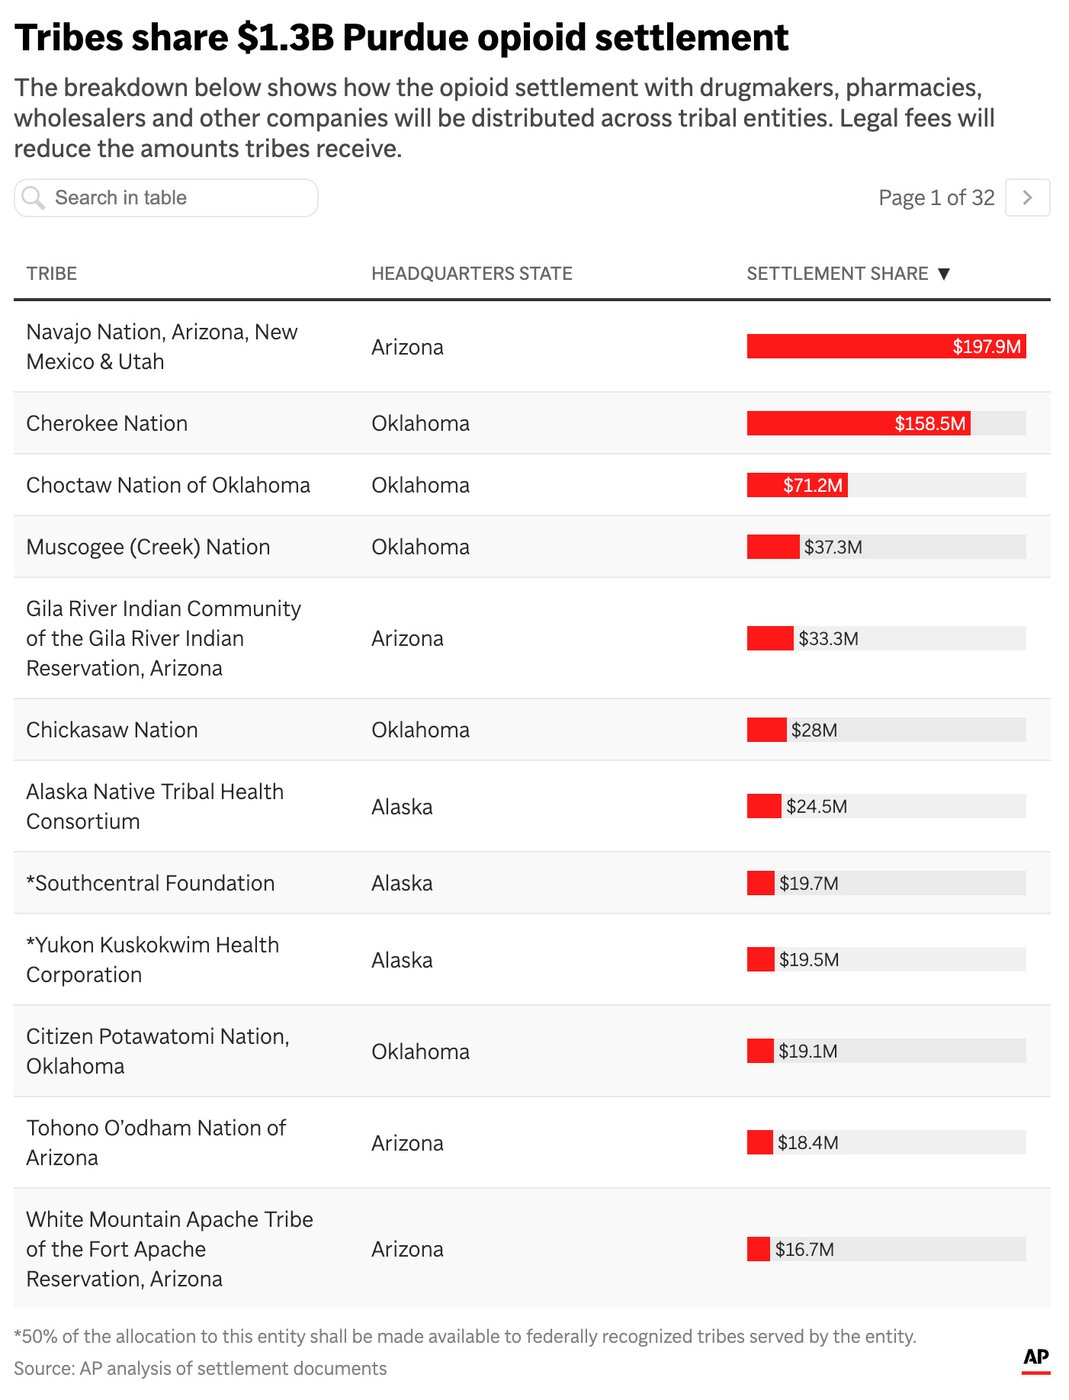Image resolution: width=1069 pixels, height=1400 pixels.
Task: Click the '*50% of the allocation' footnote
Action: pos(465,1336)
